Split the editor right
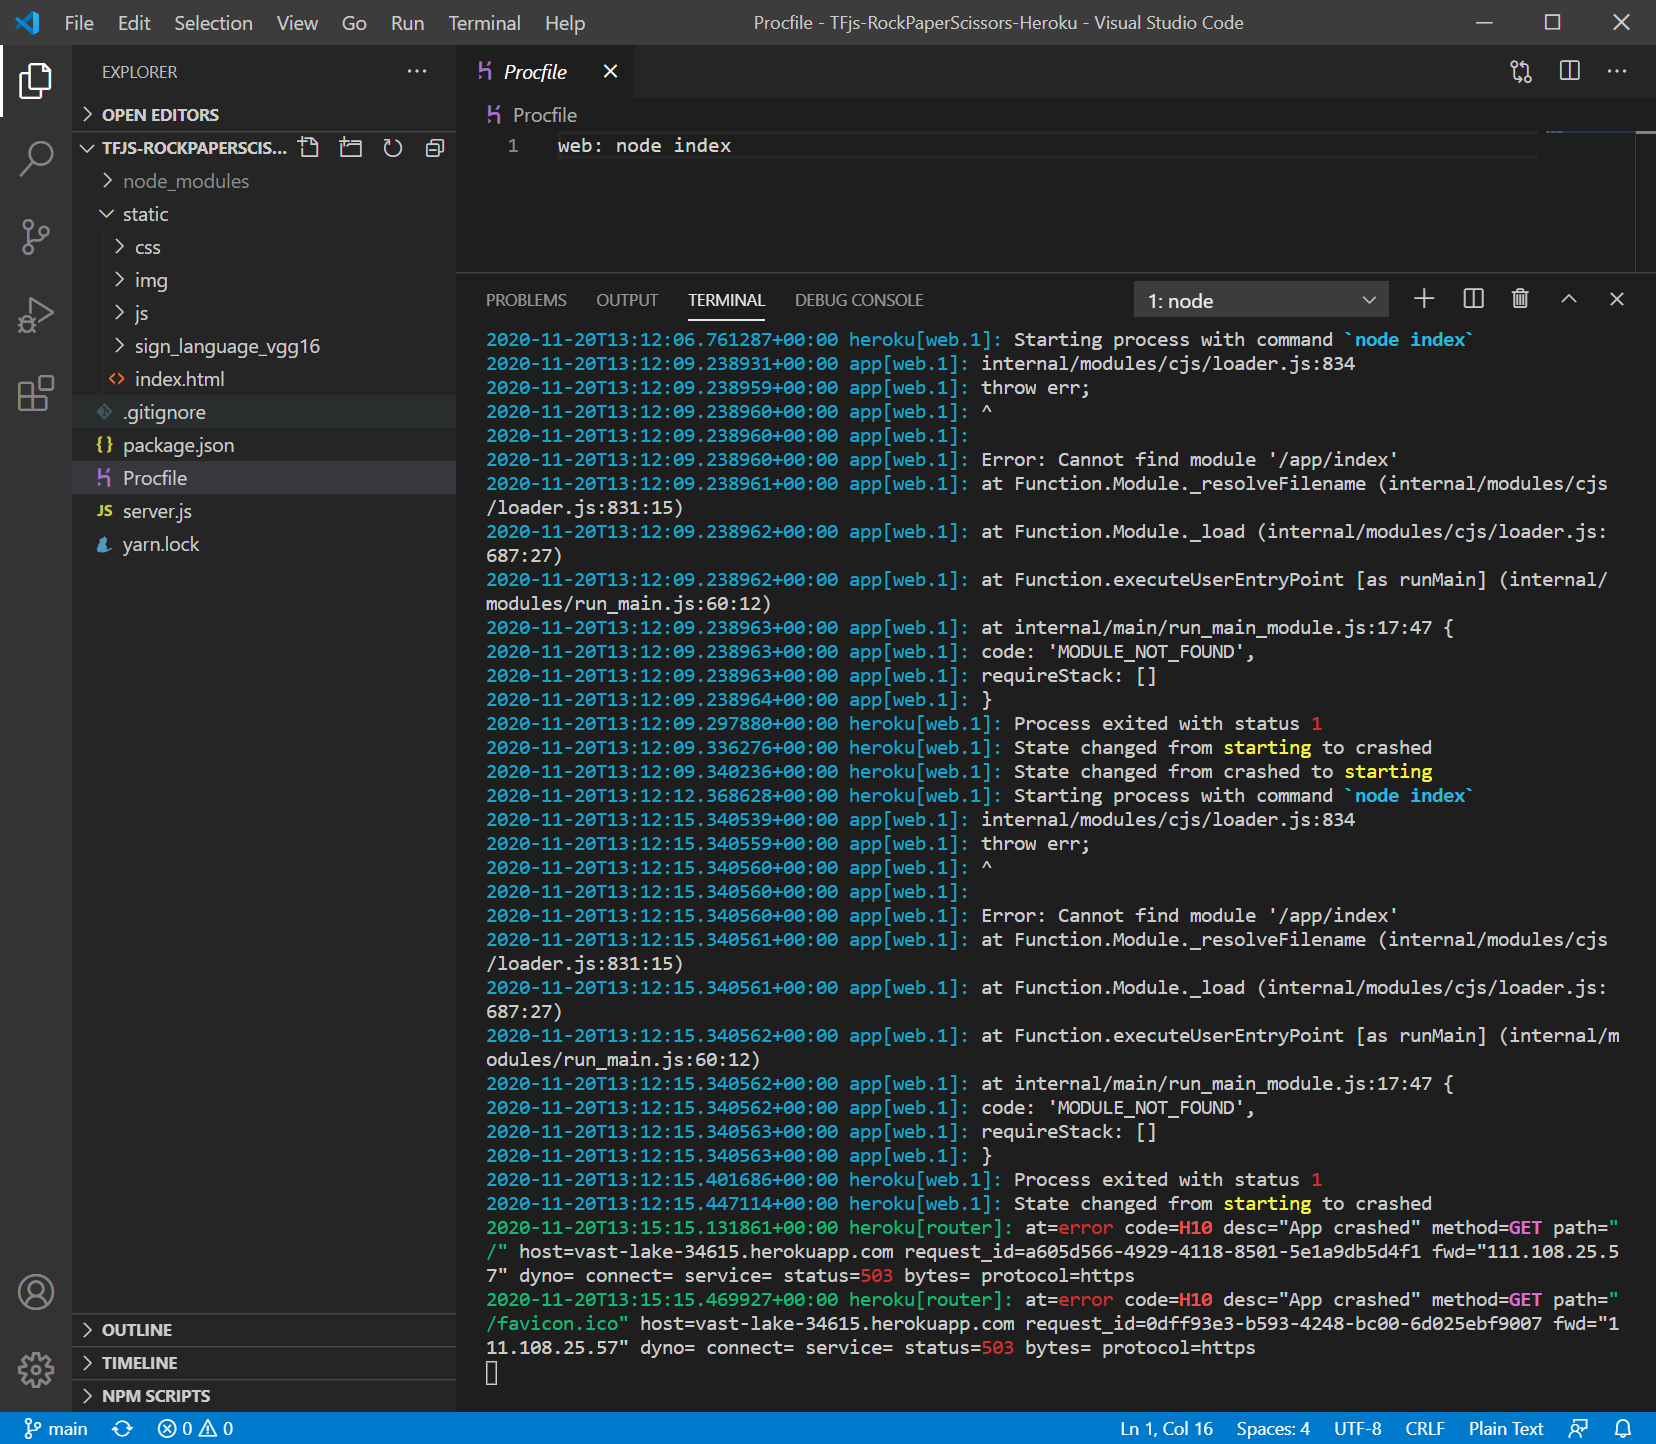Image resolution: width=1656 pixels, height=1444 pixels. (1570, 71)
